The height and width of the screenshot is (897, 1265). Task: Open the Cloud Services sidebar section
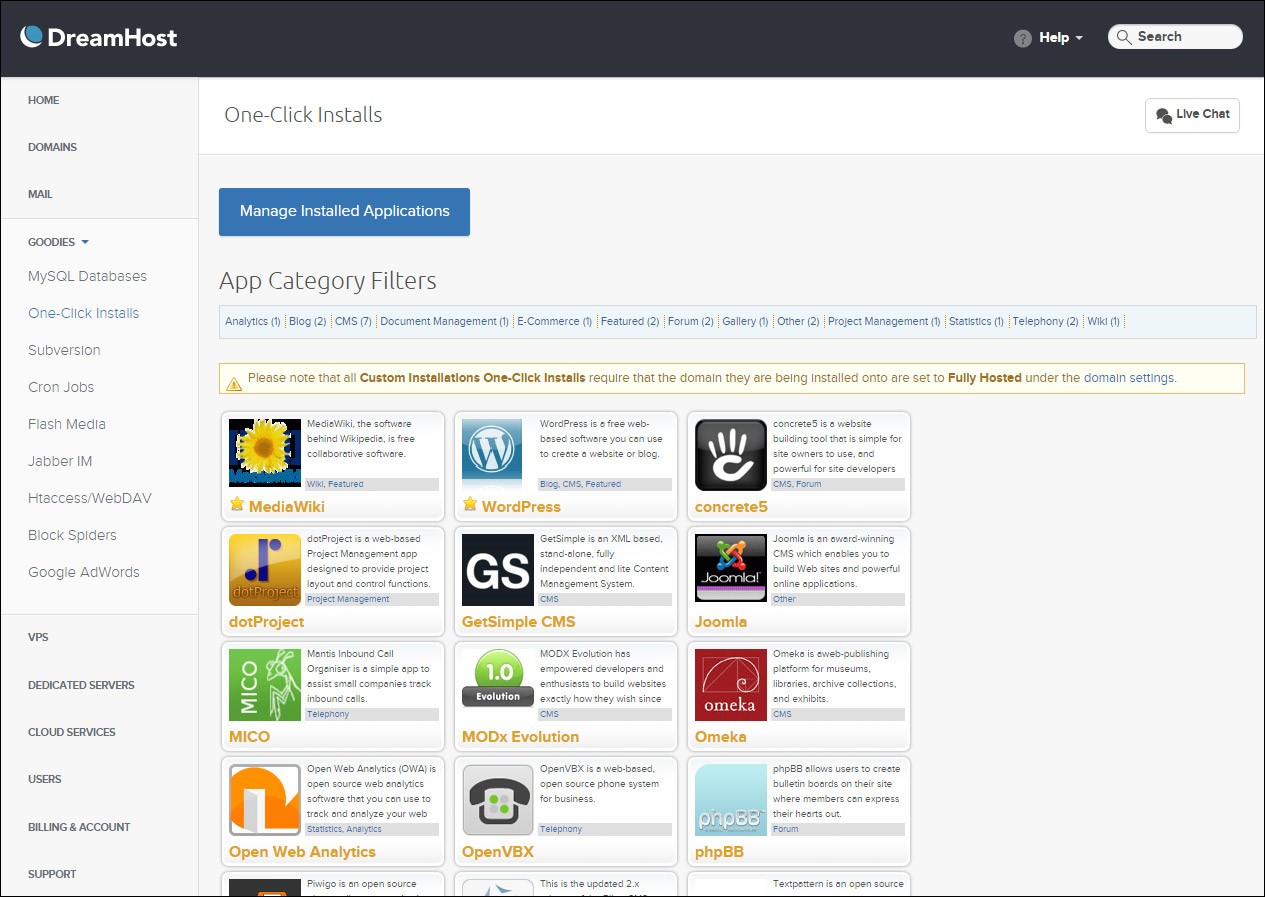(x=72, y=732)
